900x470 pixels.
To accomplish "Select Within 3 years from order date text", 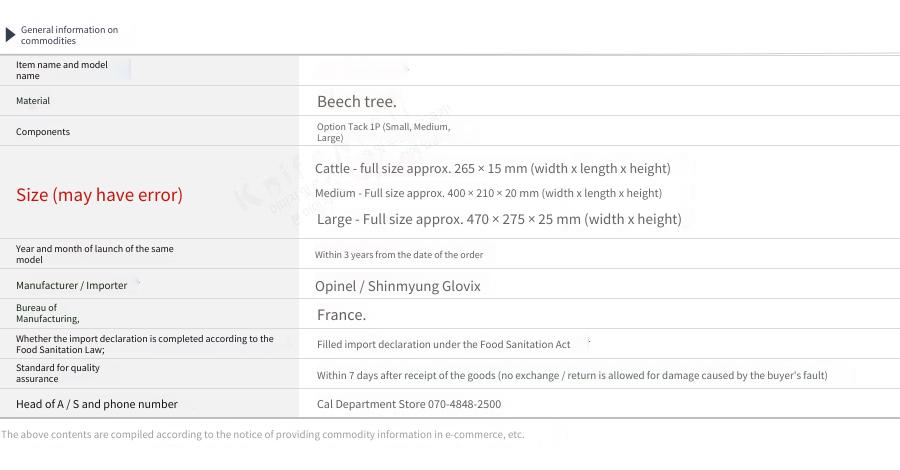I will (399, 254).
